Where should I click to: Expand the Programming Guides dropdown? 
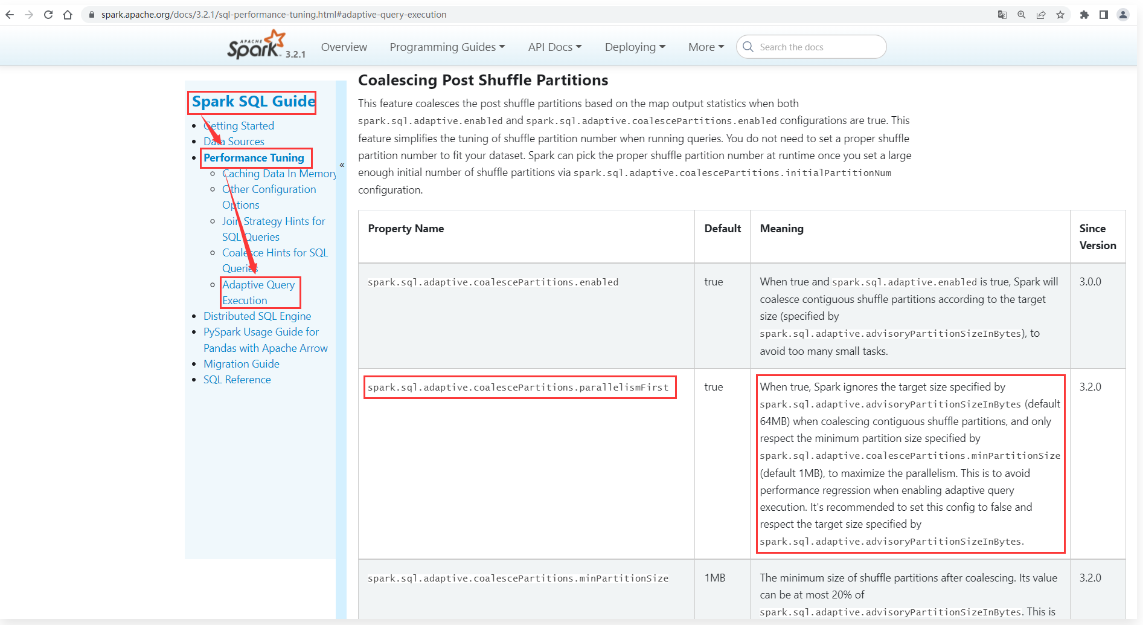click(x=447, y=47)
